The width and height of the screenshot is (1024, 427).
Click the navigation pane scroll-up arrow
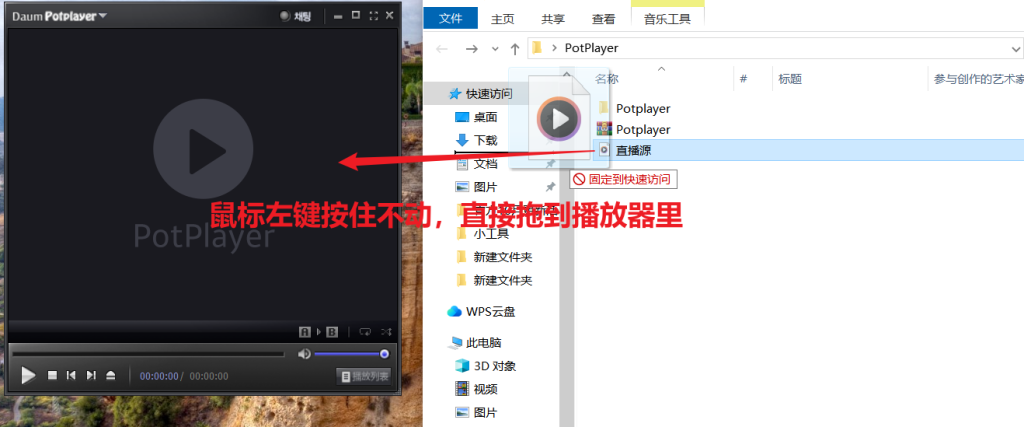[567, 74]
